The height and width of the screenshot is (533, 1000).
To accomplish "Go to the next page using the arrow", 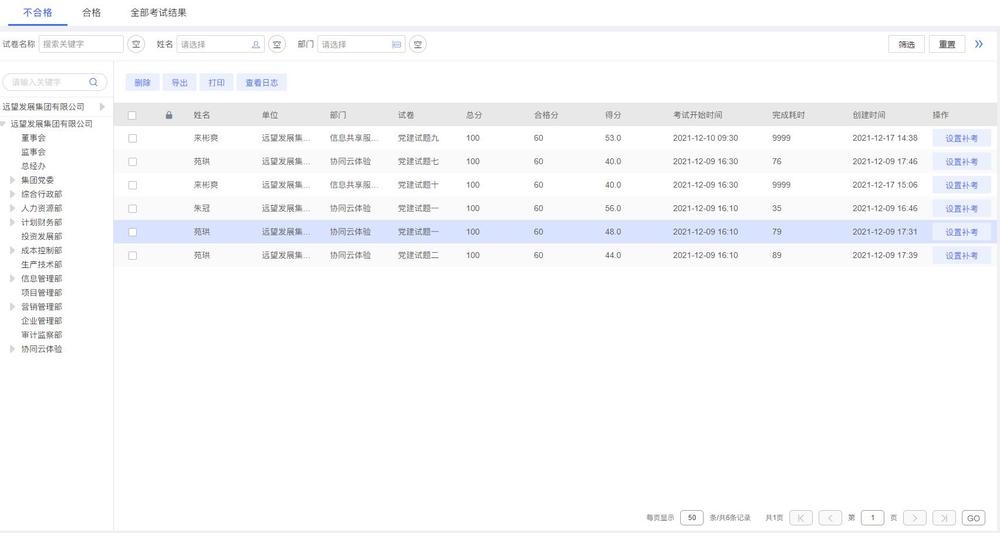I will [x=914, y=518].
